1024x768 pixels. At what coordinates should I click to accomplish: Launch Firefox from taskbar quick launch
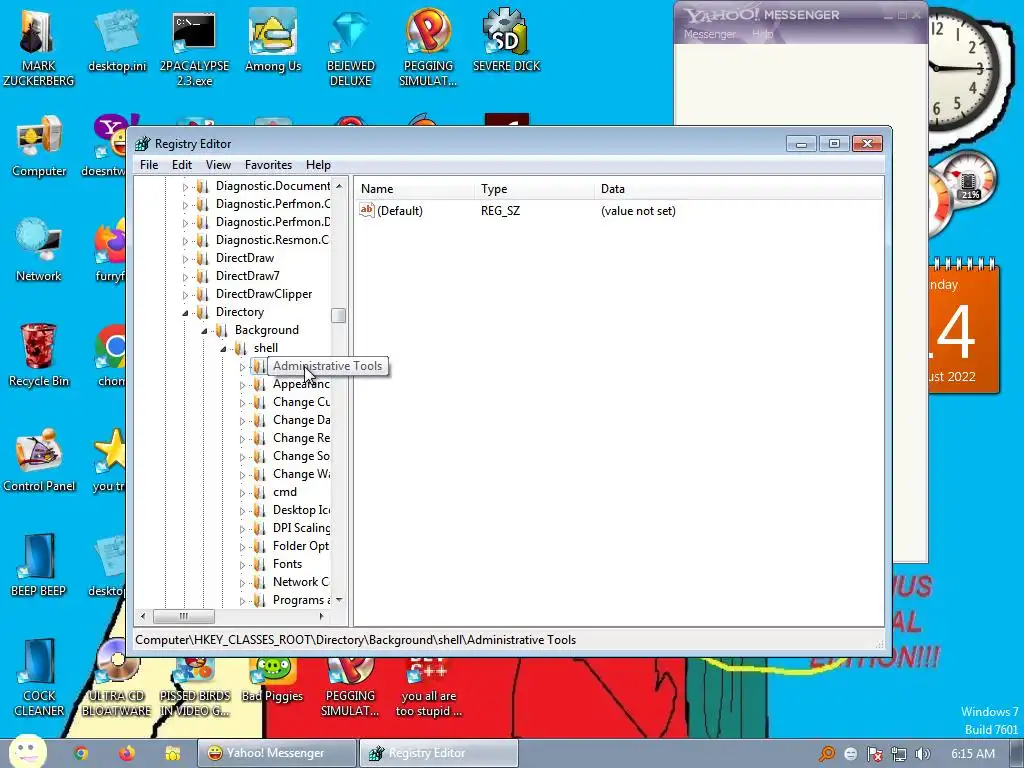tap(127, 753)
